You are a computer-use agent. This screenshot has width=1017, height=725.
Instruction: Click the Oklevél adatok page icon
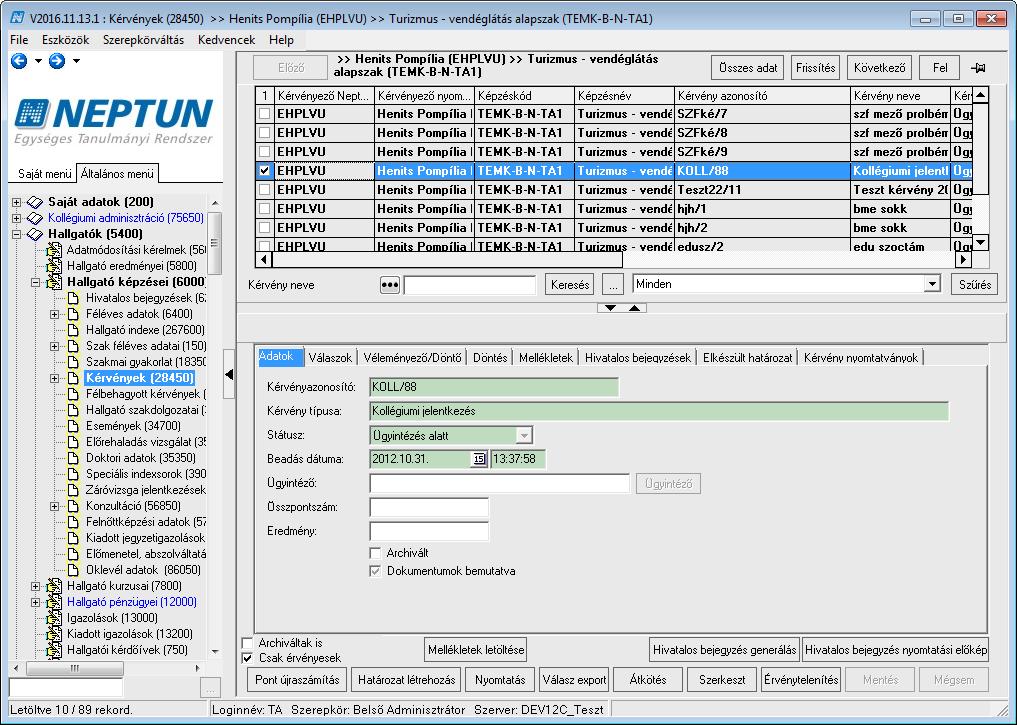click(74, 570)
